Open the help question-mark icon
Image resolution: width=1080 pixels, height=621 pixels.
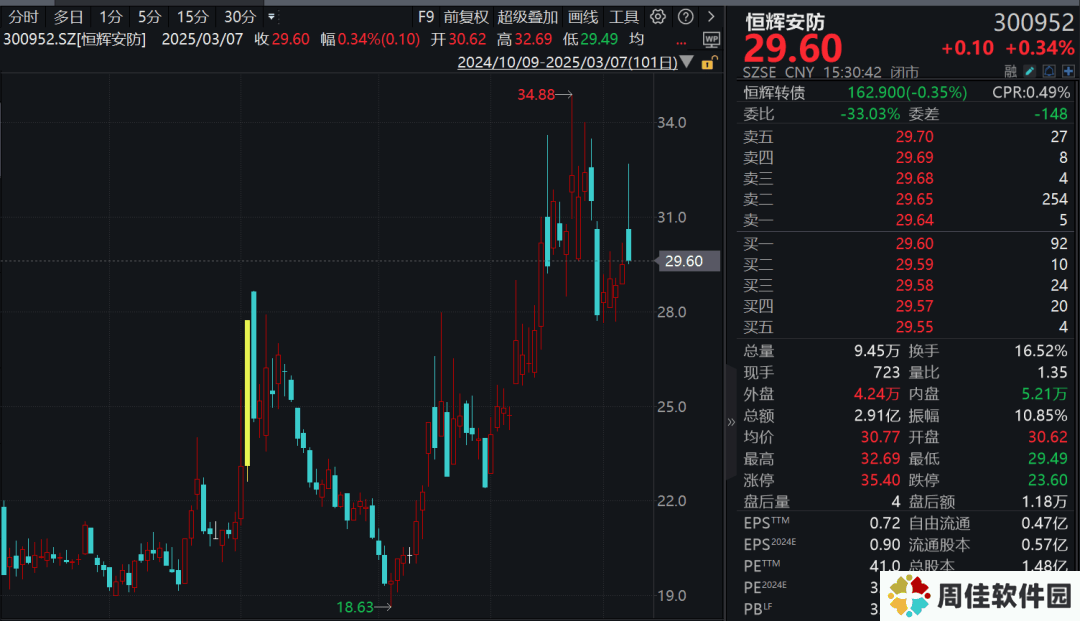(x=685, y=17)
